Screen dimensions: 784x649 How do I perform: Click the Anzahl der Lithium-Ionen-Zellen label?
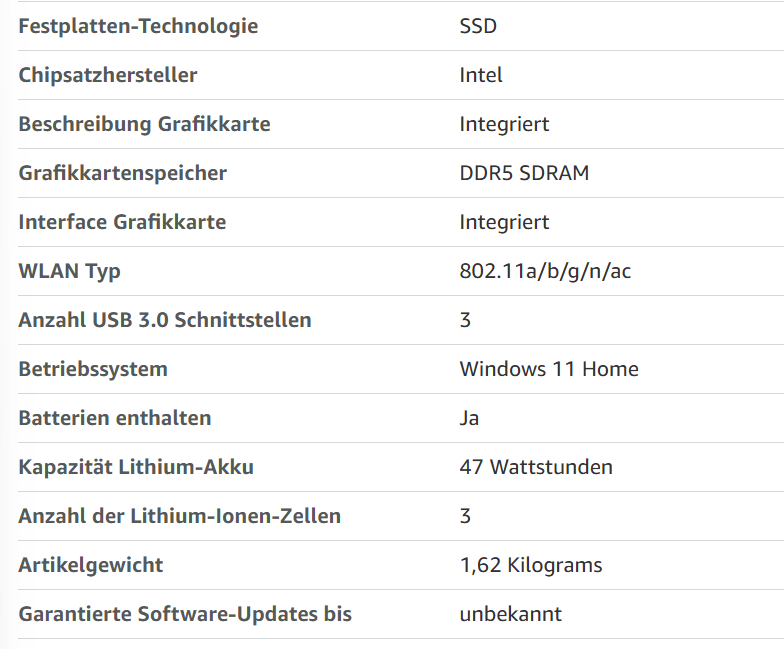click(180, 516)
